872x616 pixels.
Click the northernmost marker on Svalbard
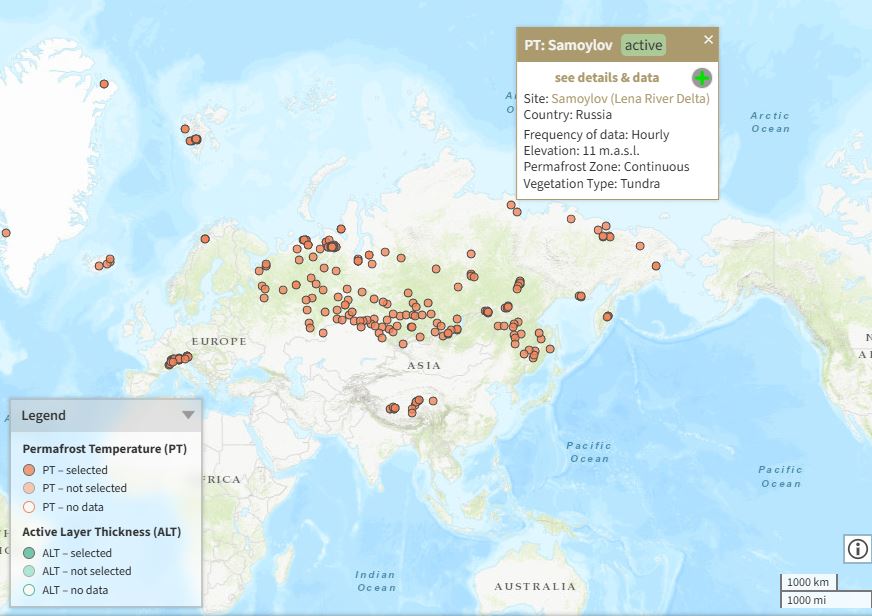tap(185, 129)
